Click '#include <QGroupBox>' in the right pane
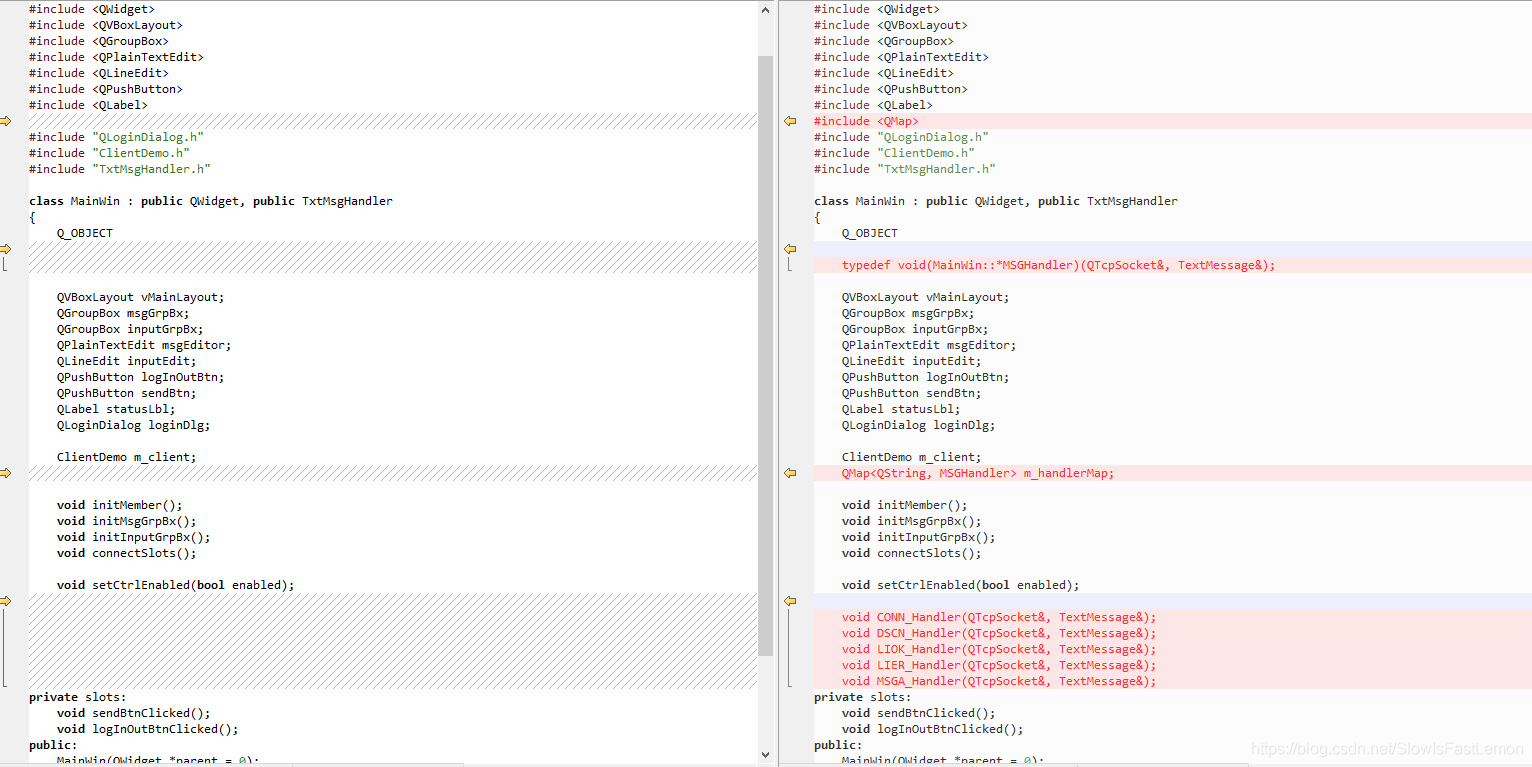Image resolution: width=1532 pixels, height=767 pixels. (884, 41)
